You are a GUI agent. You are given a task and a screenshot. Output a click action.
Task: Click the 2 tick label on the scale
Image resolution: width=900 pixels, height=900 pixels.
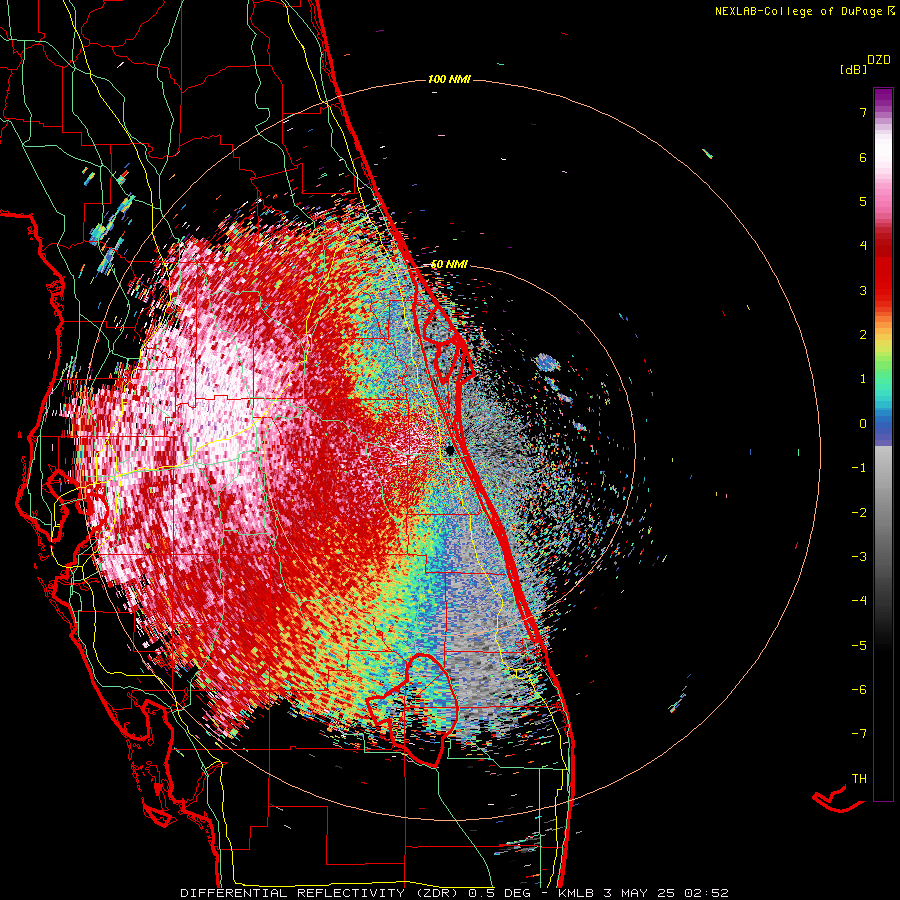(x=863, y=335)
